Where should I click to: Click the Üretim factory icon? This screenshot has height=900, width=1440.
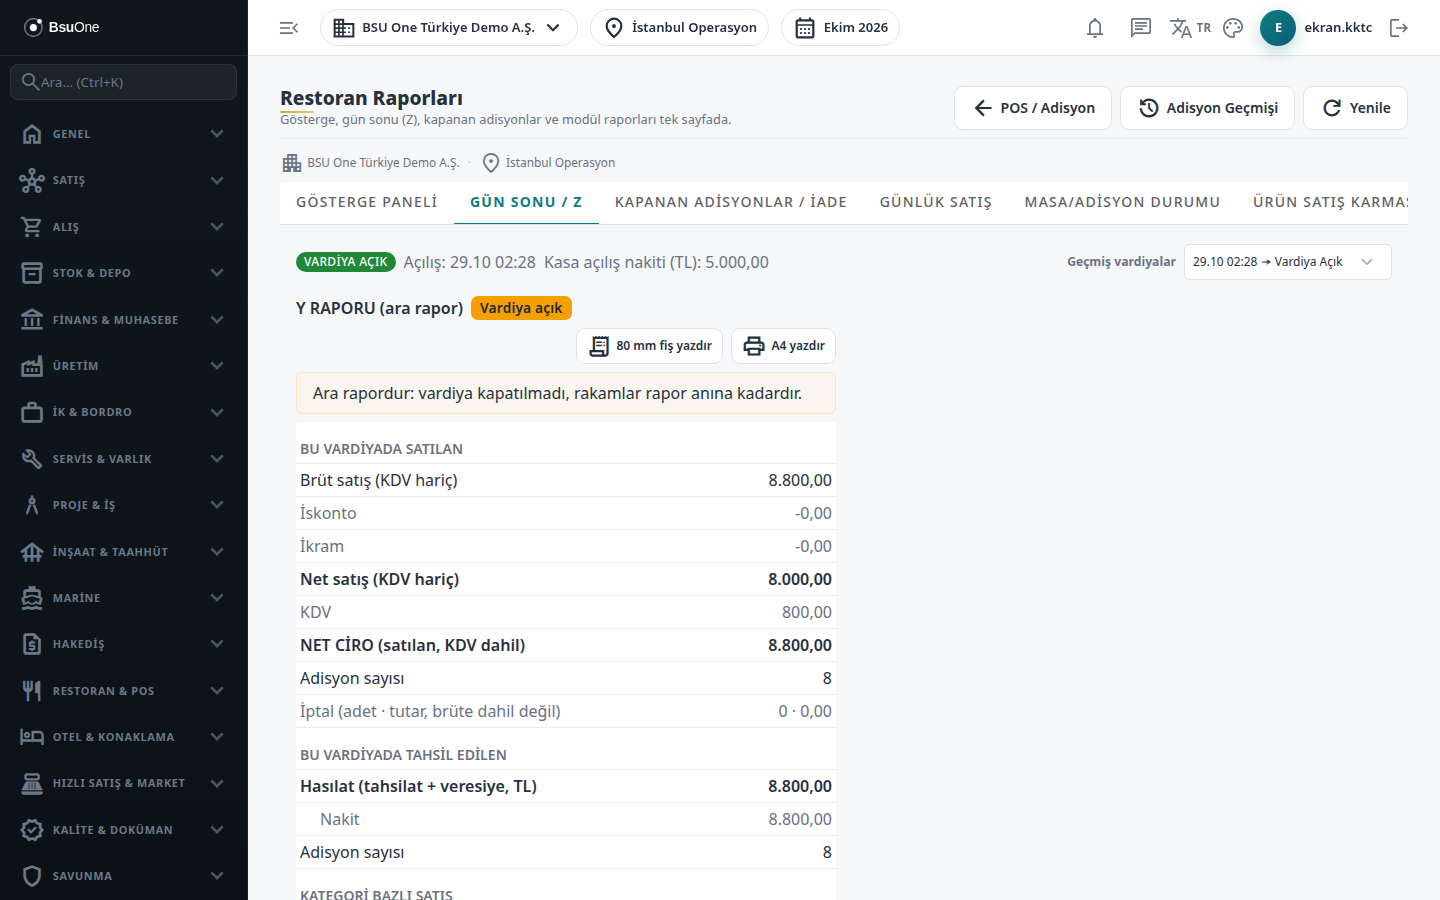(32, 366)
